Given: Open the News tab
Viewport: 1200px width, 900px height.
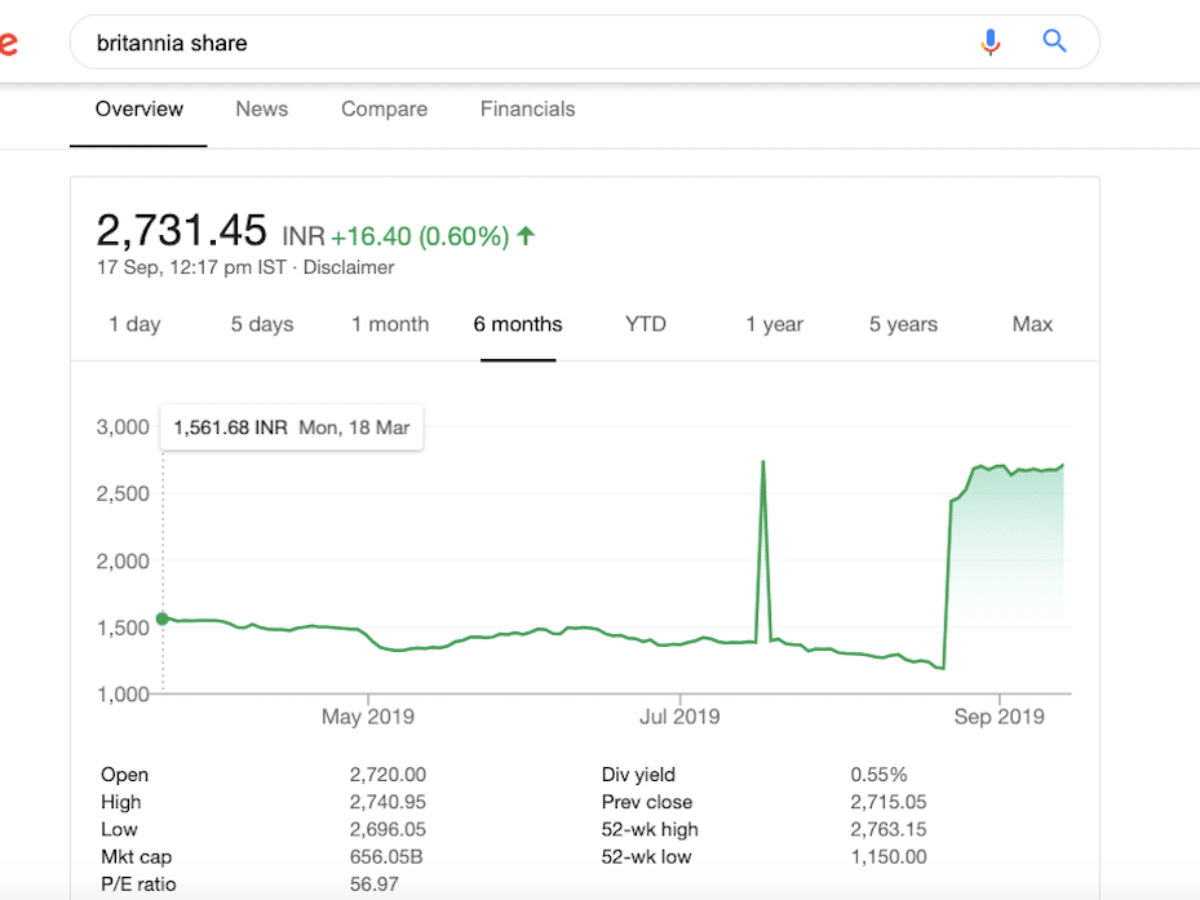Looking at the screenshot, I should [262, 109].
